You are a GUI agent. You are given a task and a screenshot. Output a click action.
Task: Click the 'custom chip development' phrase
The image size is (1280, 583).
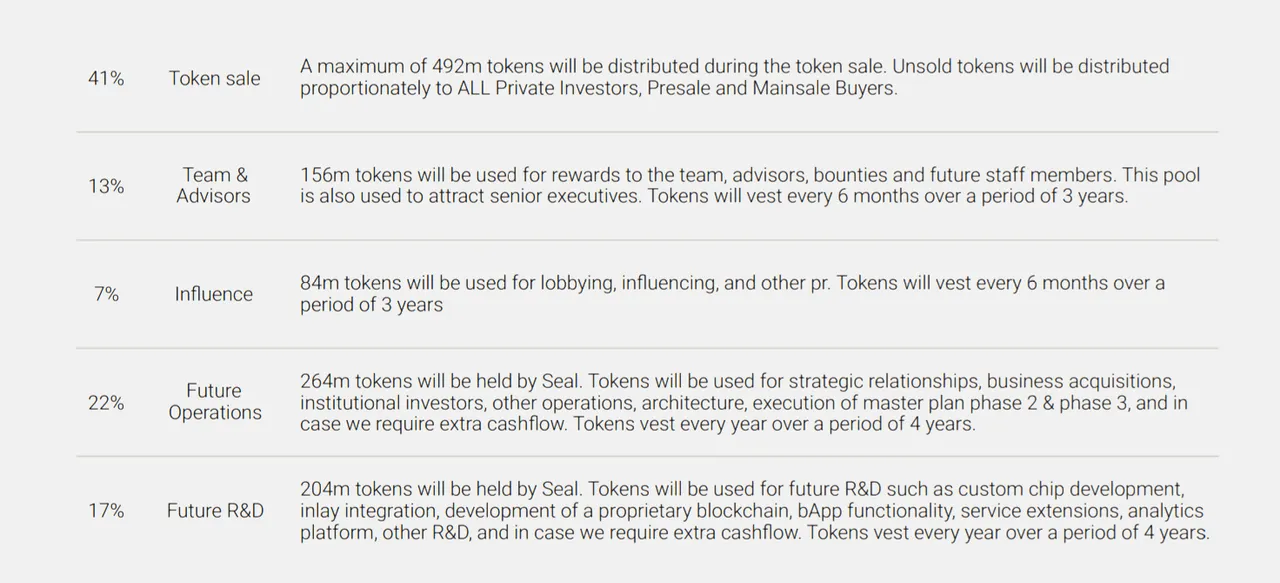[x=1071, y=489]
